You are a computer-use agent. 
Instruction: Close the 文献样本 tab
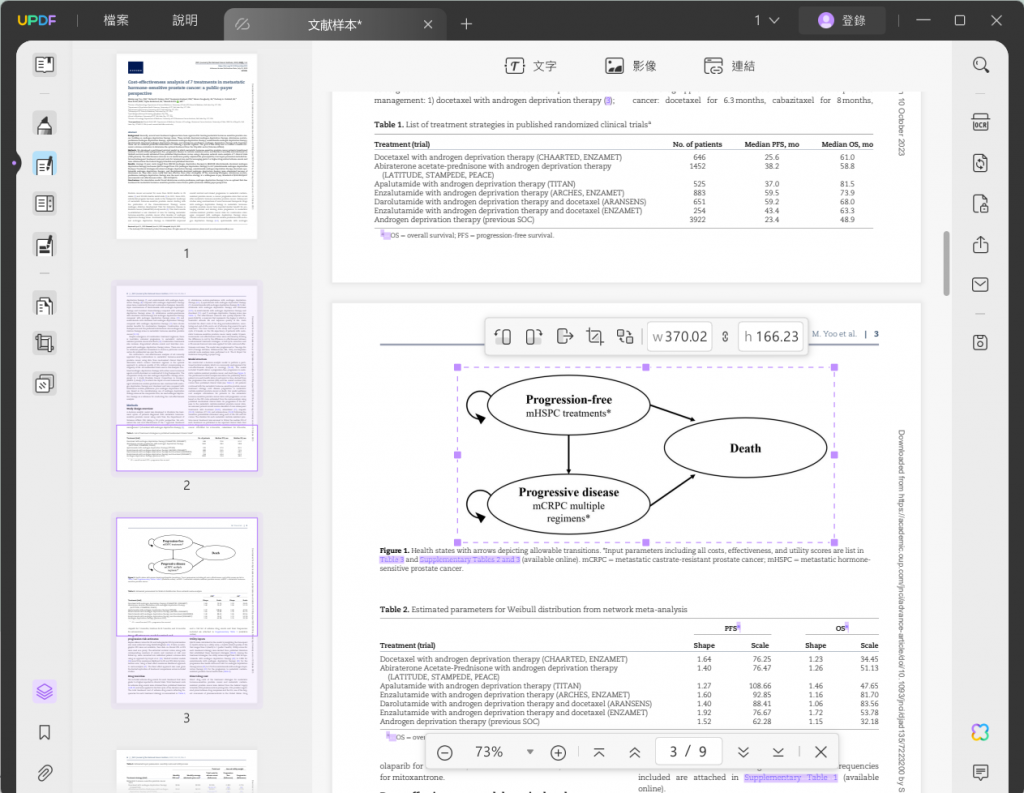428,25
